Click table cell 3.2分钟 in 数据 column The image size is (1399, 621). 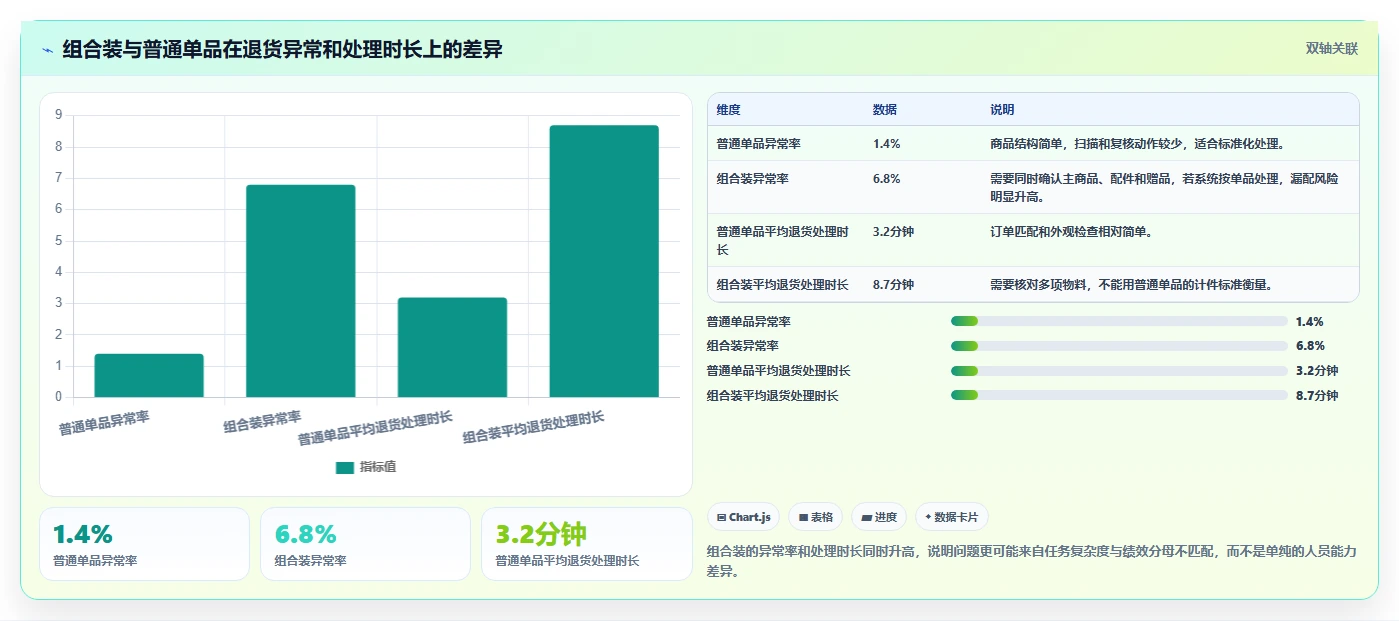point(894,232)
